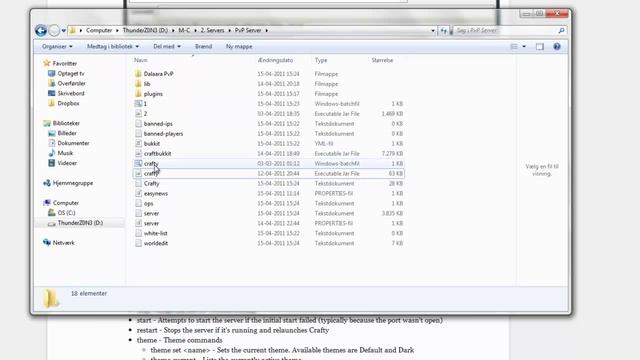640x360 pixels.
Task: Select the craftbukkit jar file
Action: (x=269, y=153)
